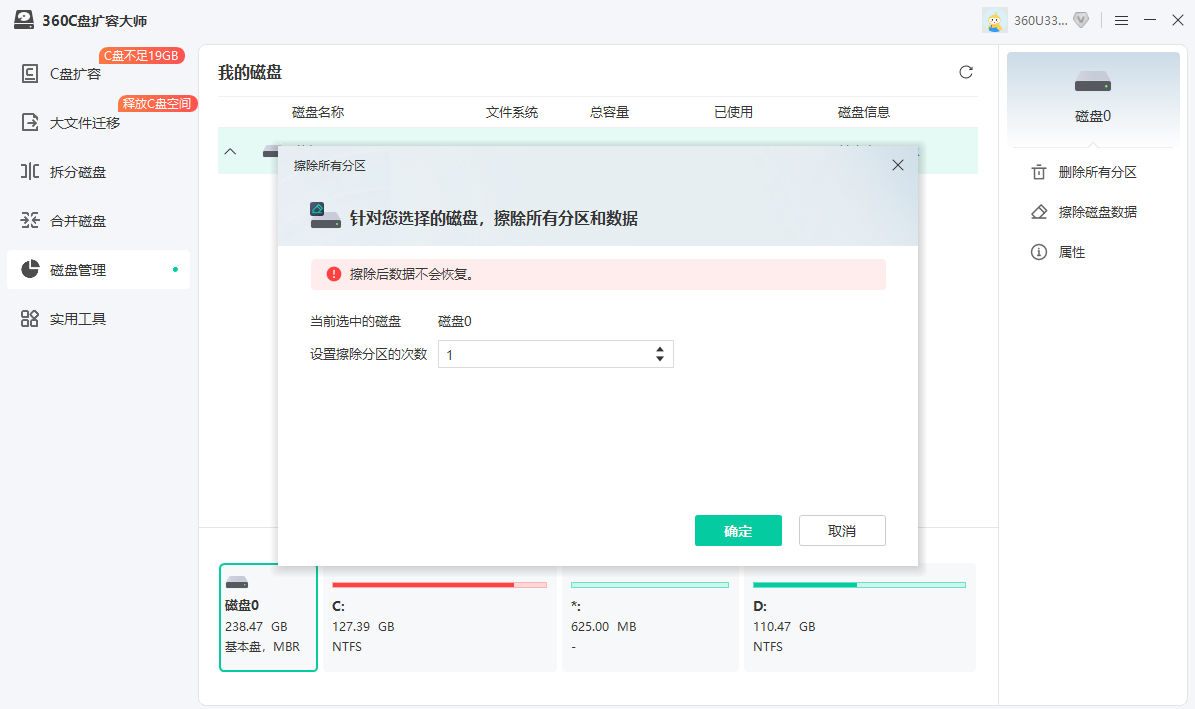Click the 我的磁盘 heading
The image size is (1195, 709).
click(x=250, y=72)
